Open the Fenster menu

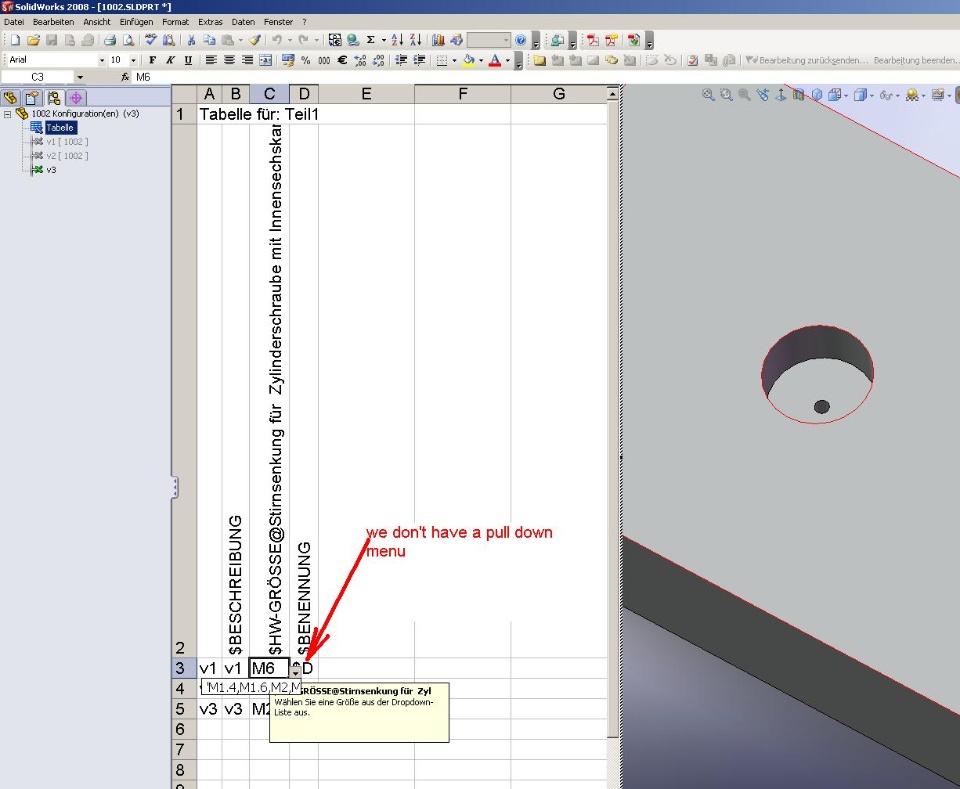[x=279, y=22]
